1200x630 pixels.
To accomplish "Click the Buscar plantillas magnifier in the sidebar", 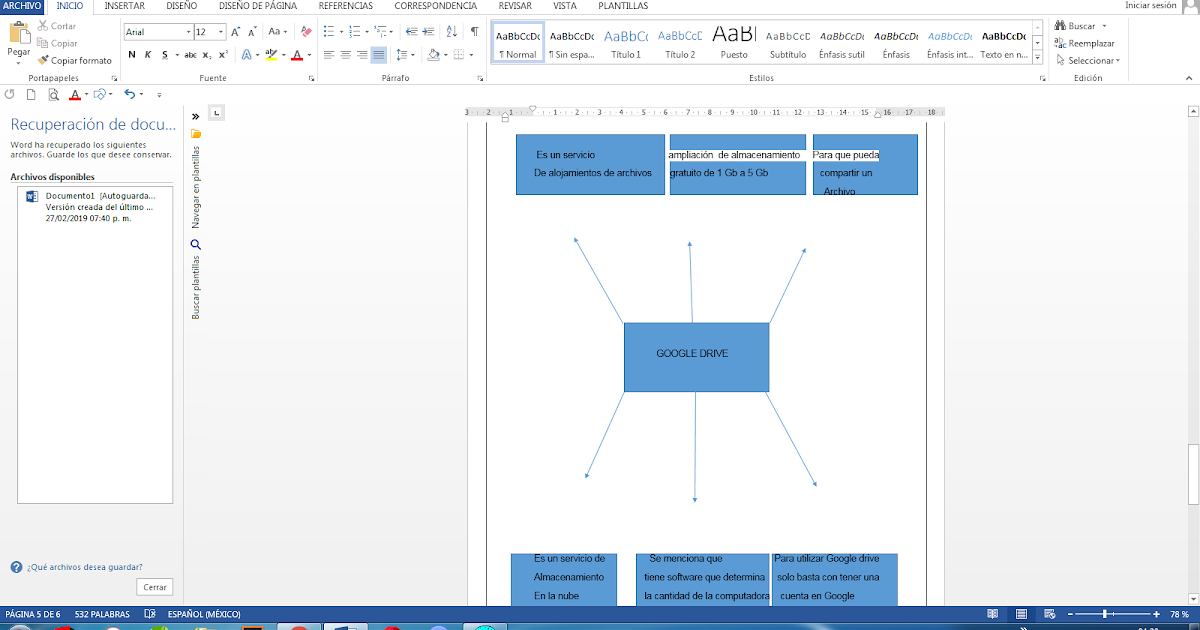I will 196,244.
